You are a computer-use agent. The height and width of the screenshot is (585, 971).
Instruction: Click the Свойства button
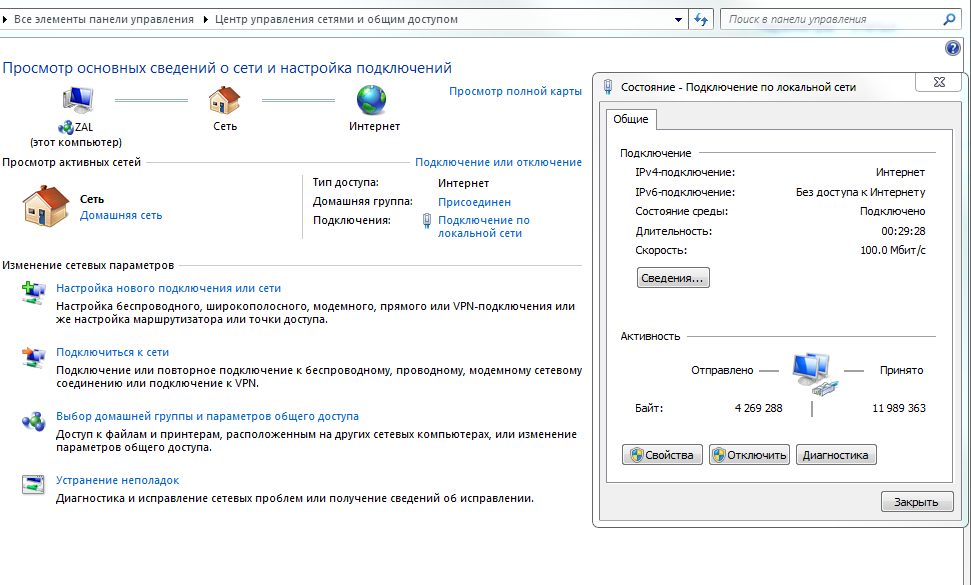point(662,455)
